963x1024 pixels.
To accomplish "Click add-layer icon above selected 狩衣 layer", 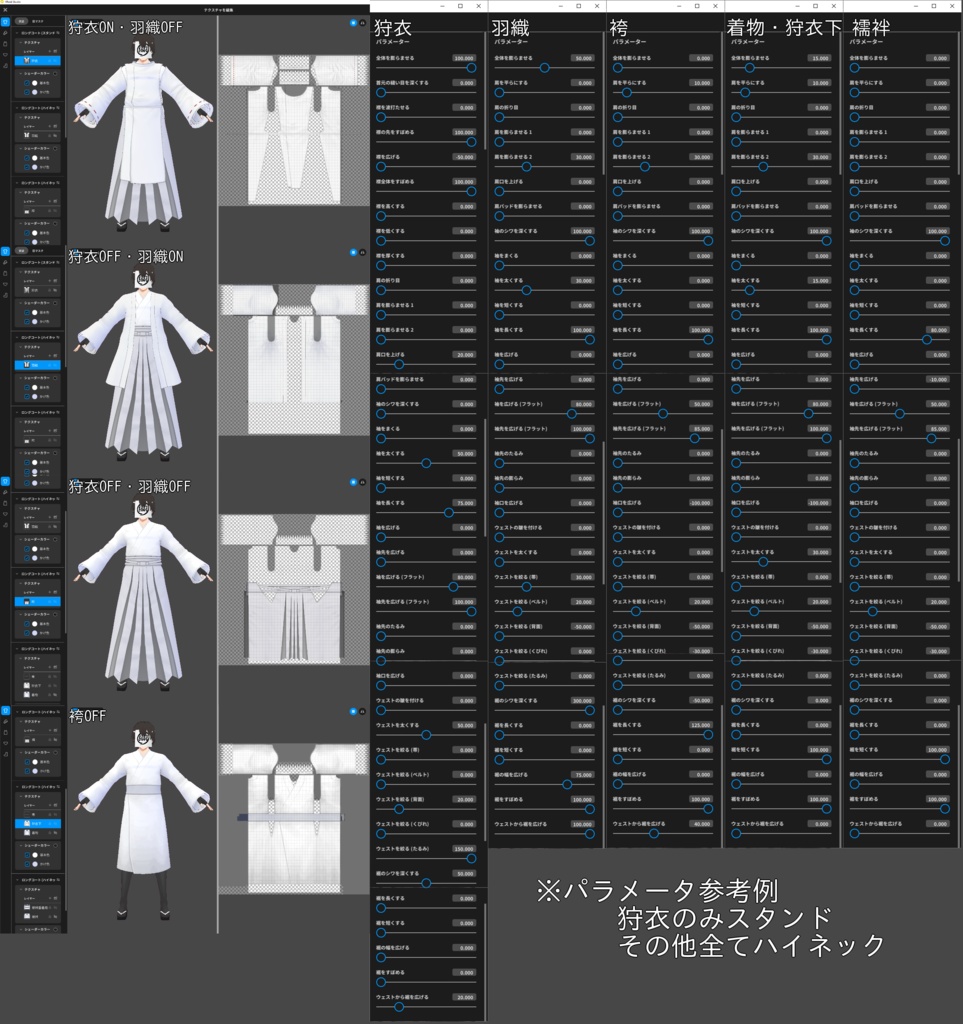I will coord(50,51).
